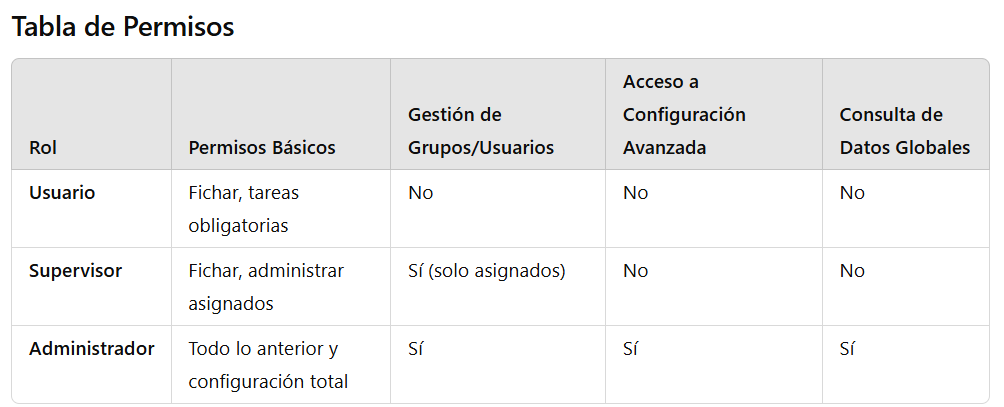
Task: Click Administrador's "Sí" under Gestión de Grupos/Usuarios
Action: click(x=416, y=349)
